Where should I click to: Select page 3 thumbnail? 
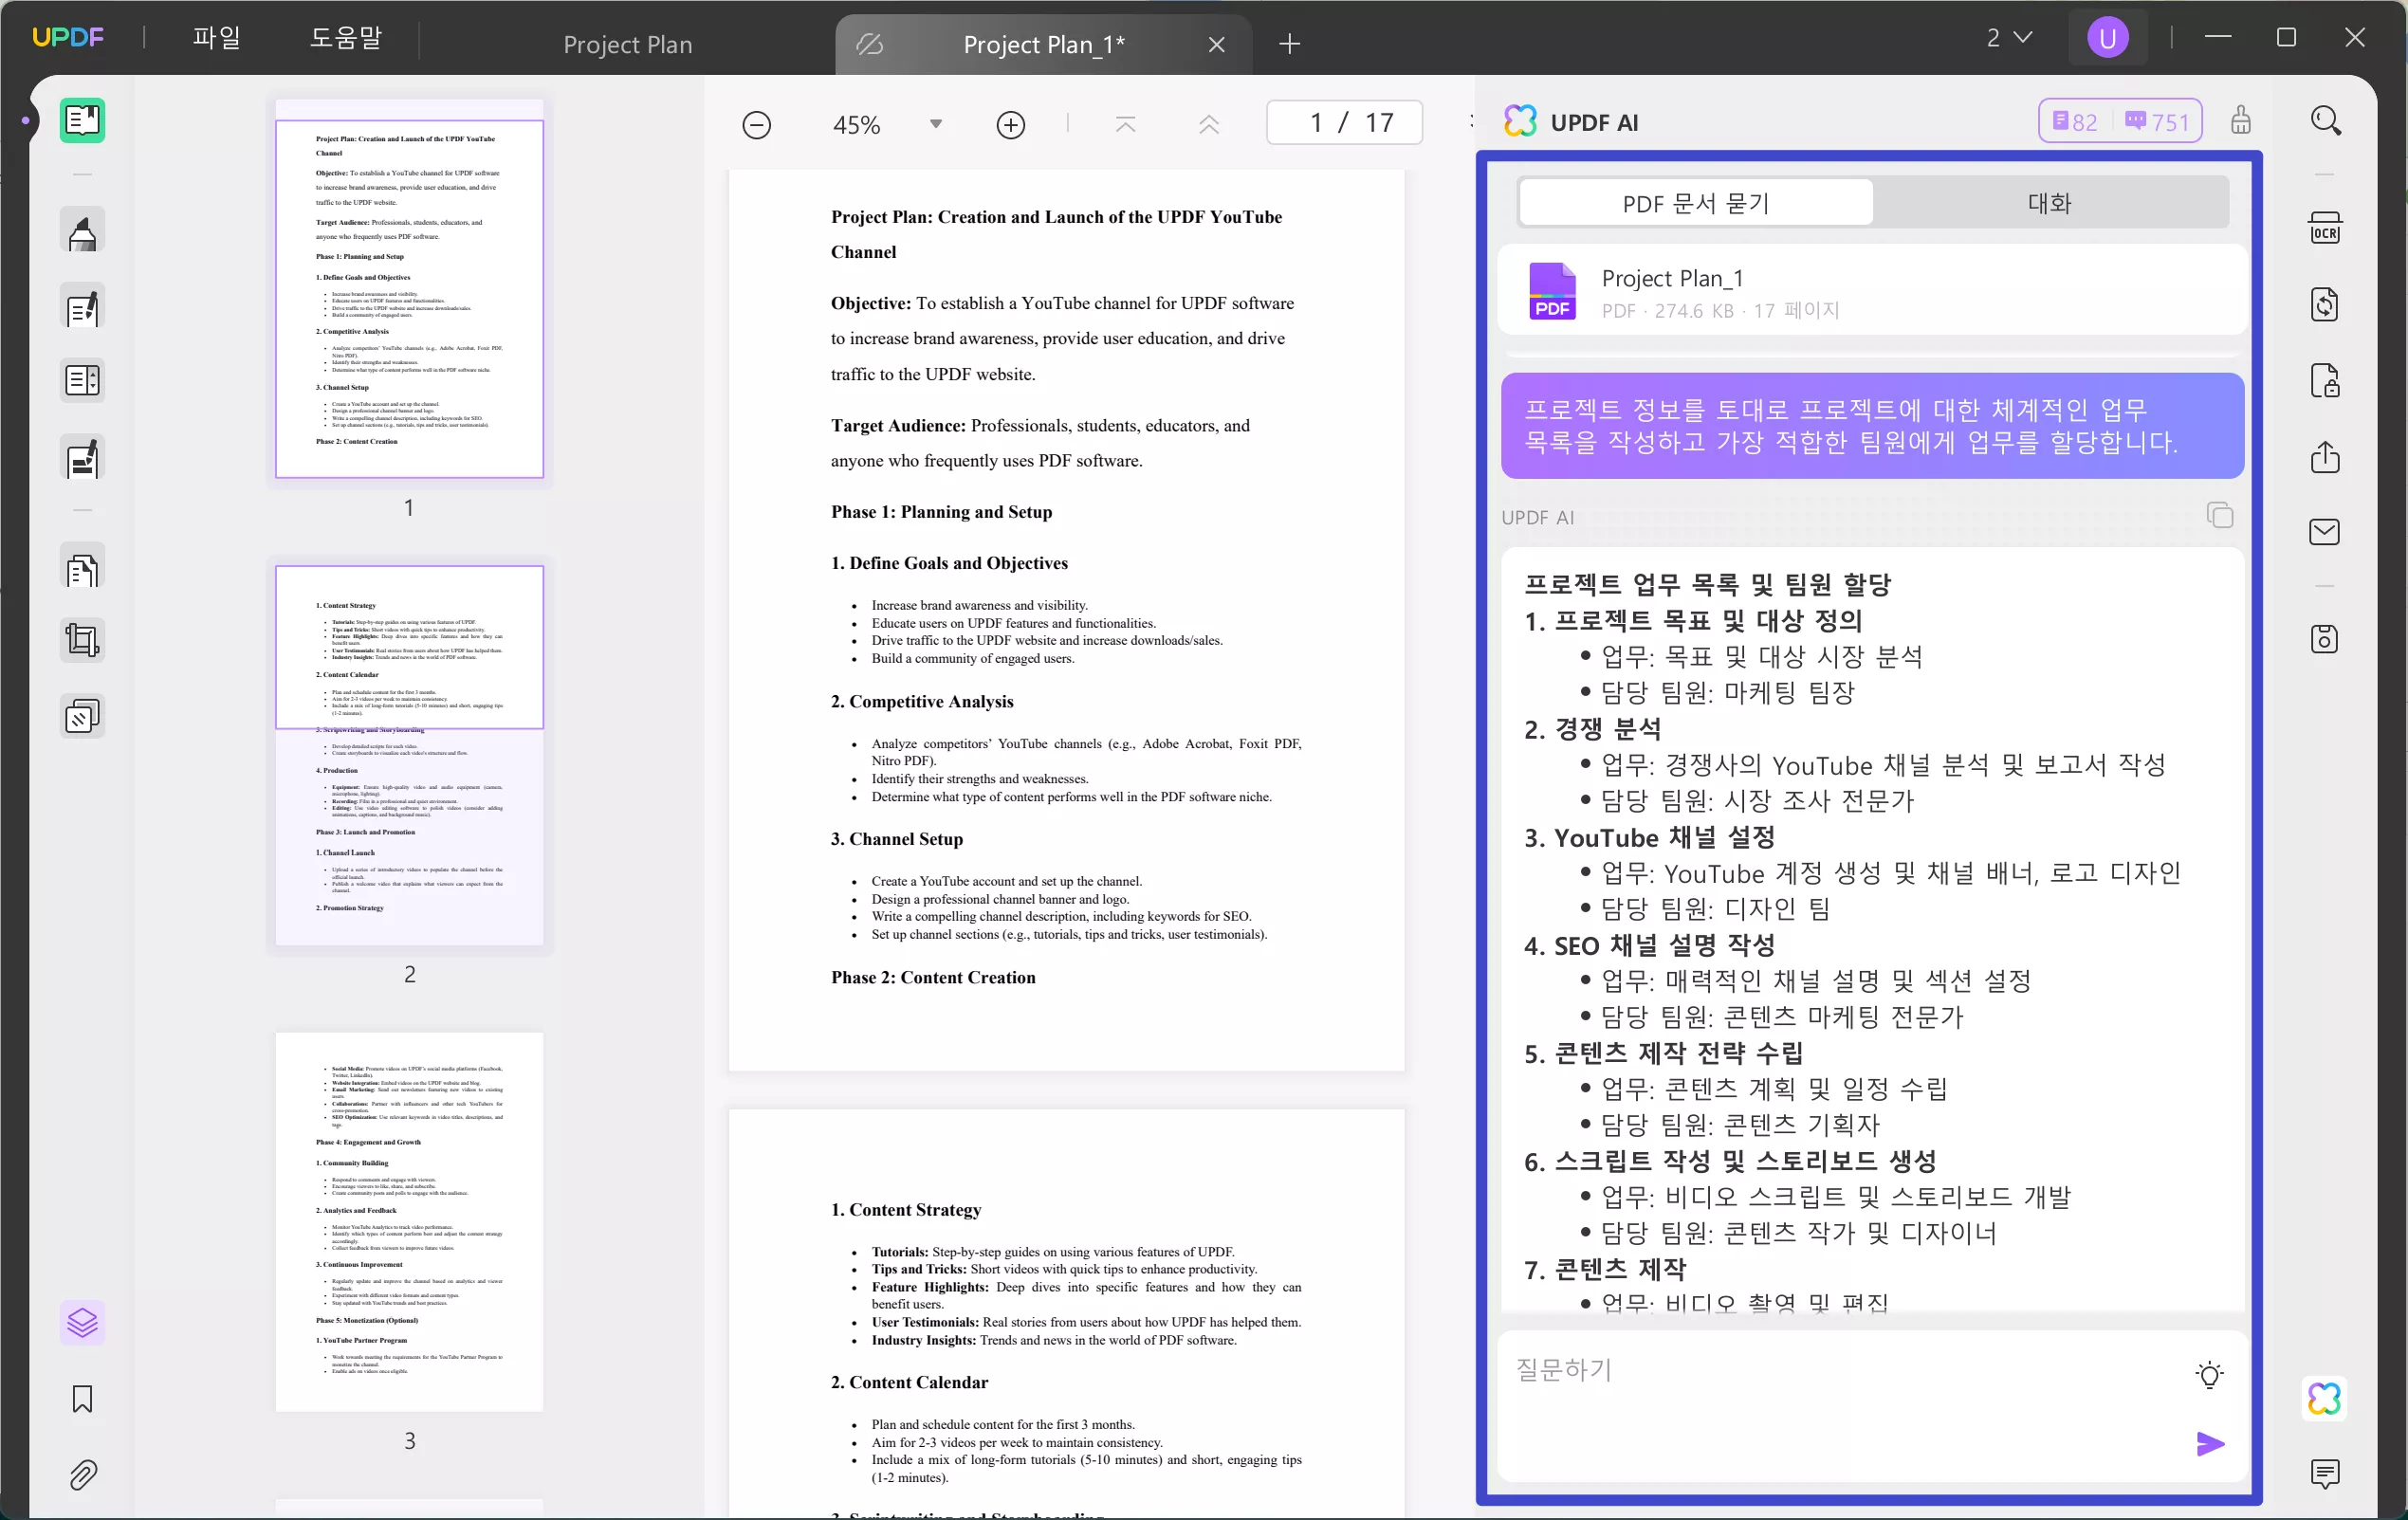(x=410, y=1221)
